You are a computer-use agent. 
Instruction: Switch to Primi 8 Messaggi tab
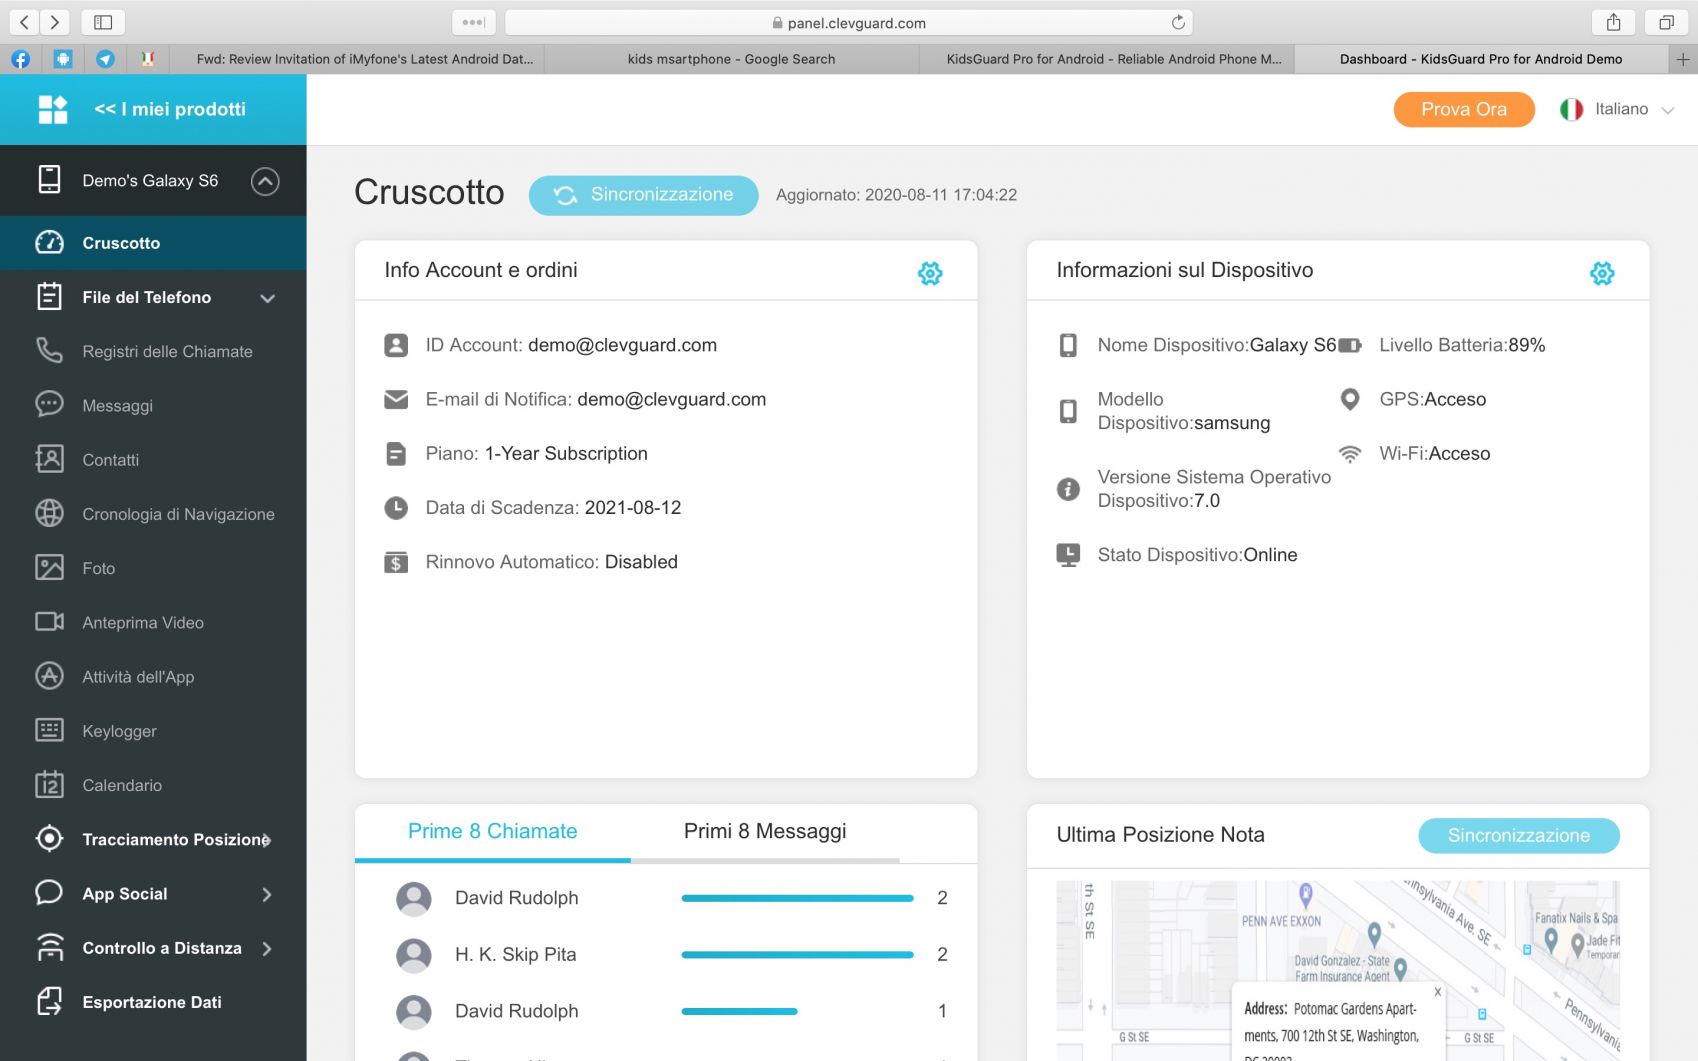pyautogui.click(x=764, y=831)
